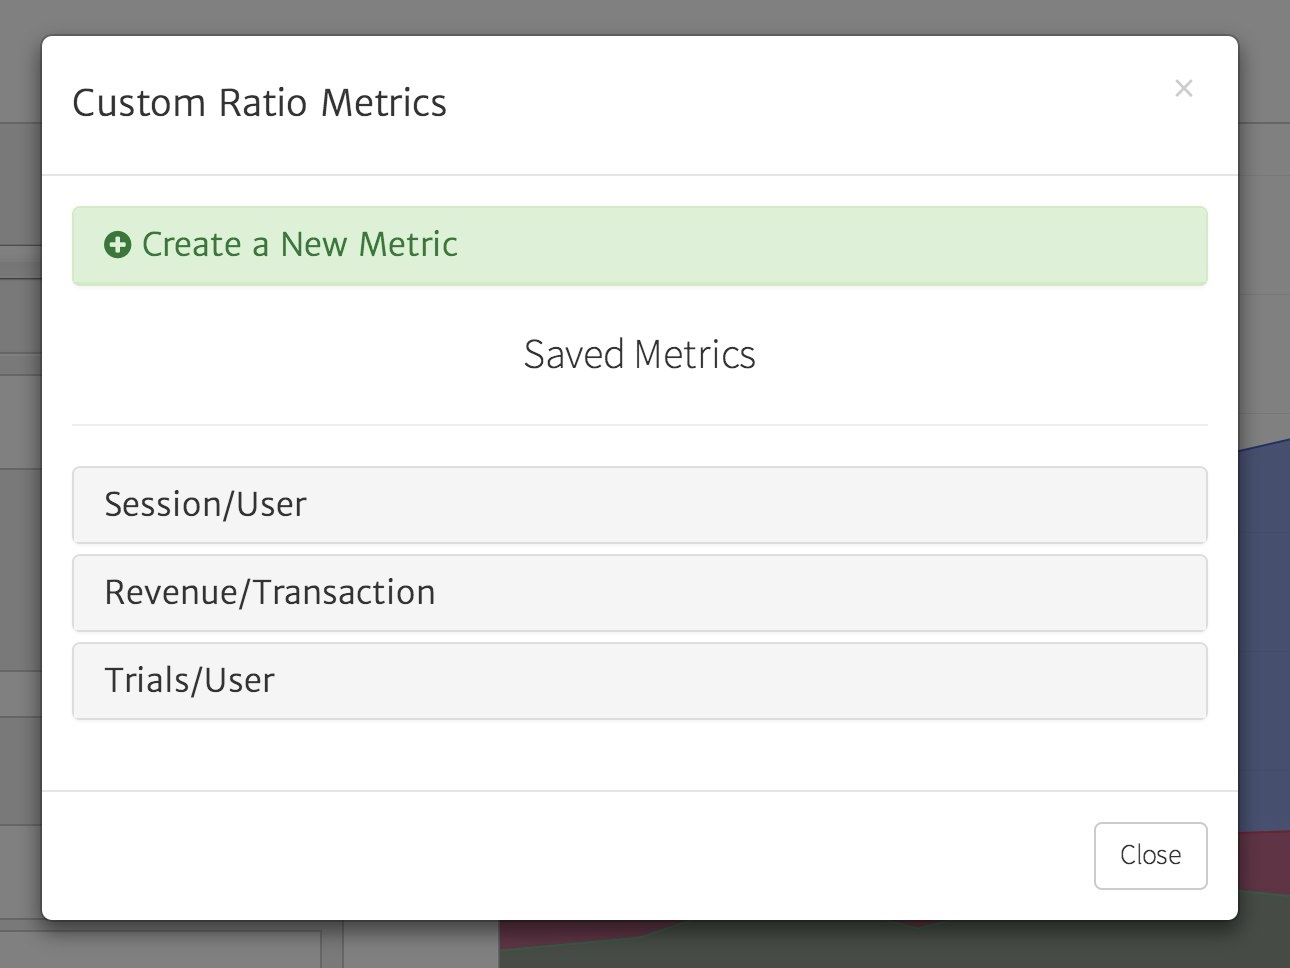The image size is (1290, 968).
Task: Click the plus symbol beside Create a New Metric
Action: coord(118,244)
